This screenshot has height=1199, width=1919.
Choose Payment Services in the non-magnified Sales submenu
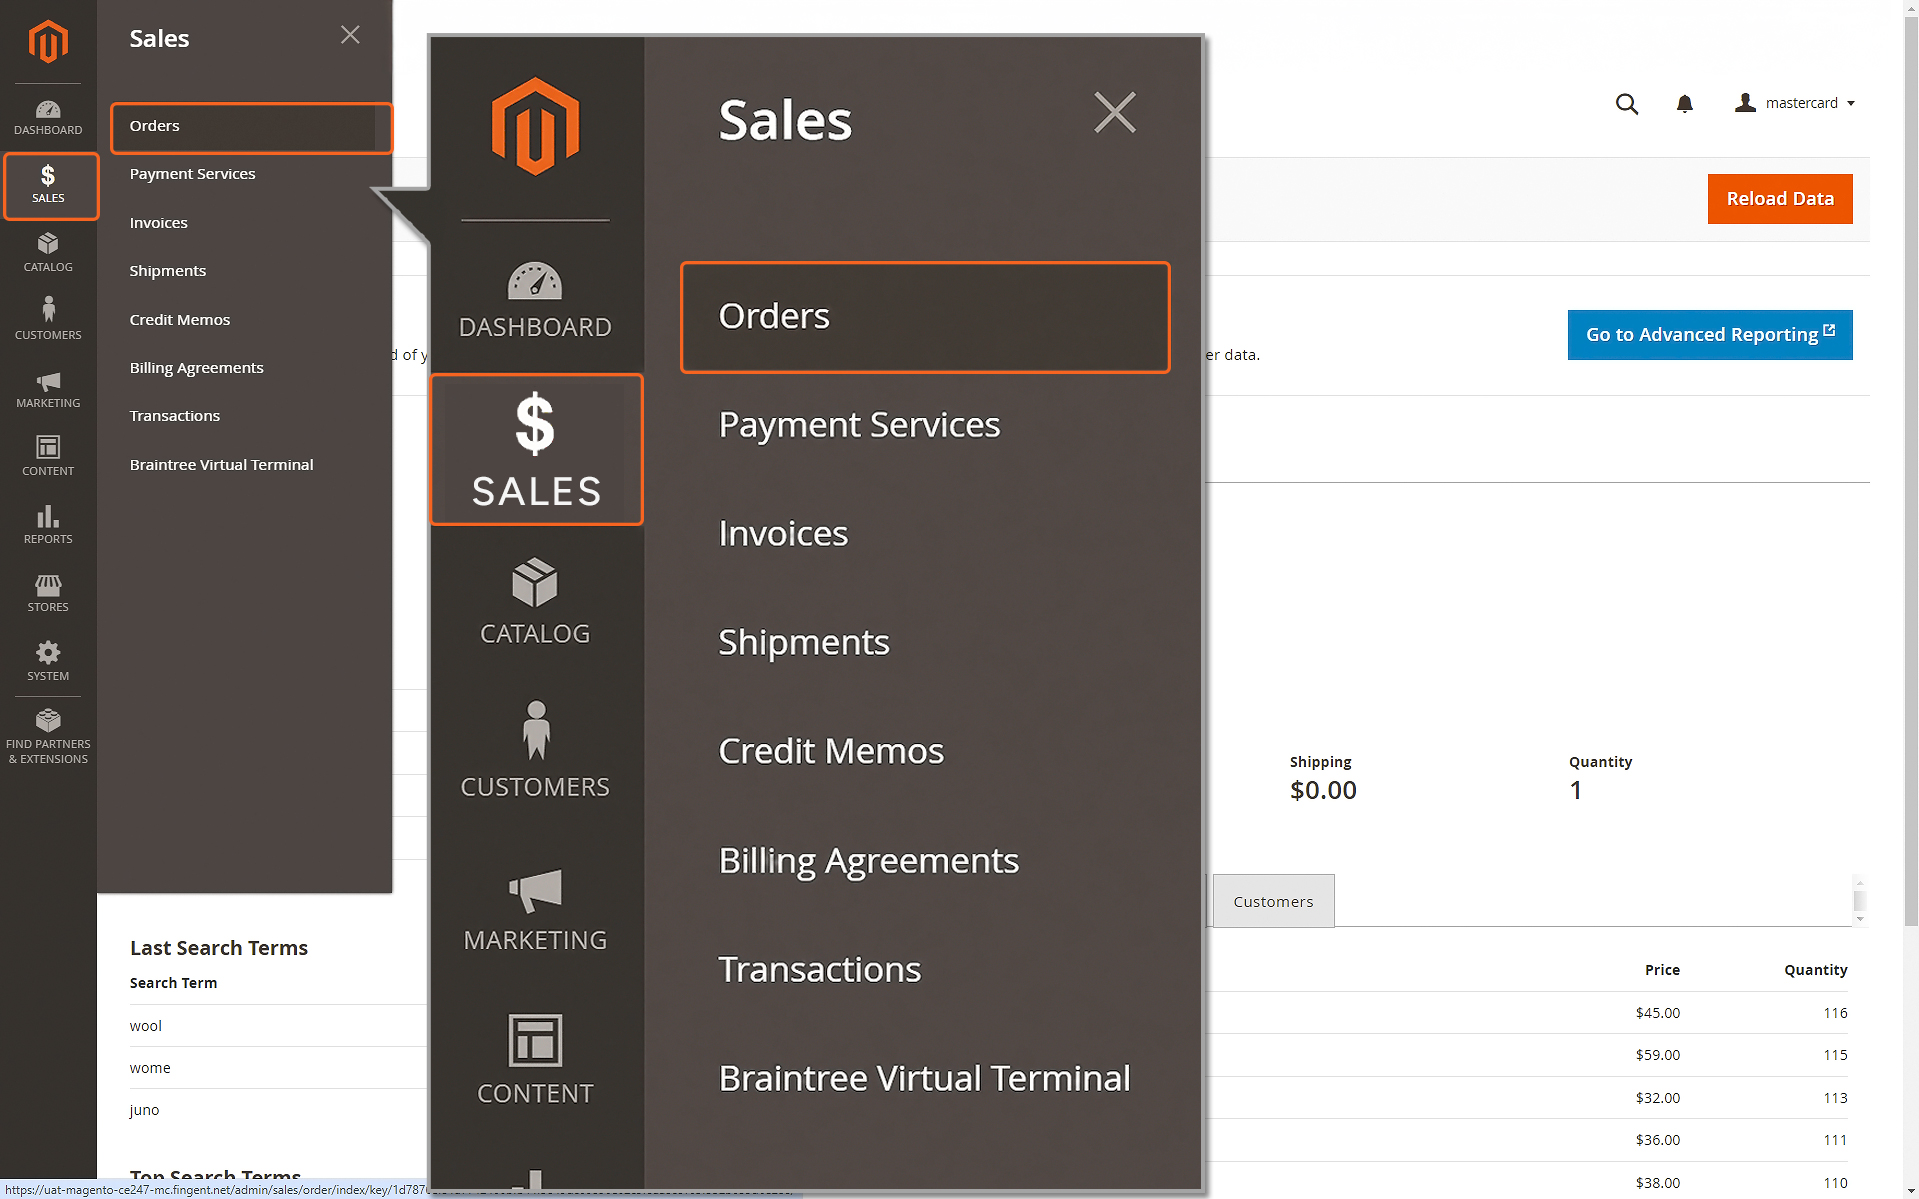tap(192, 174)
